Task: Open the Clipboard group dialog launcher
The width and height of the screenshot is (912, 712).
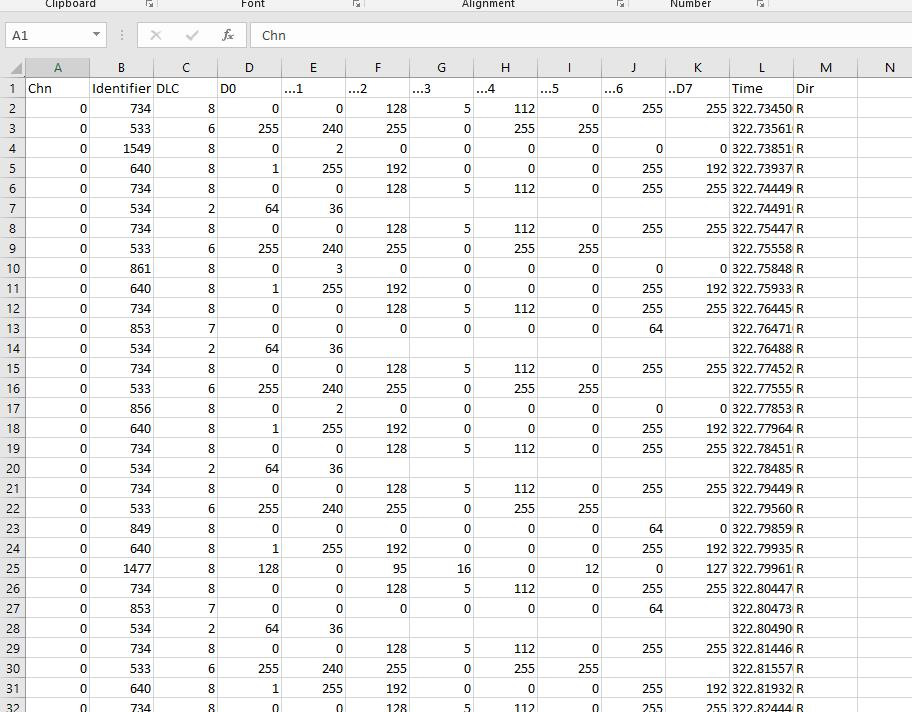Action: [149, 3]
